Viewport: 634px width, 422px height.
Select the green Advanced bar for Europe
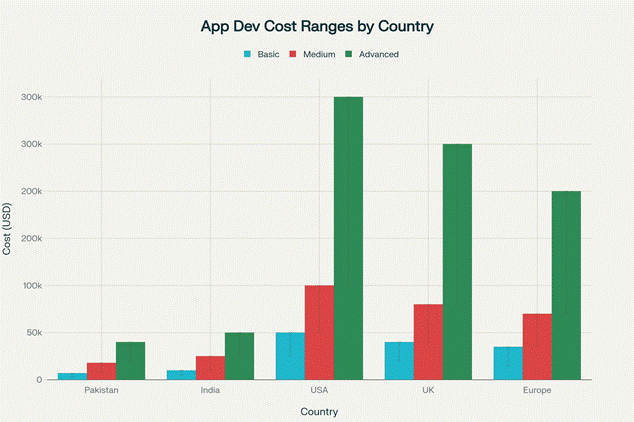(566, 285)
